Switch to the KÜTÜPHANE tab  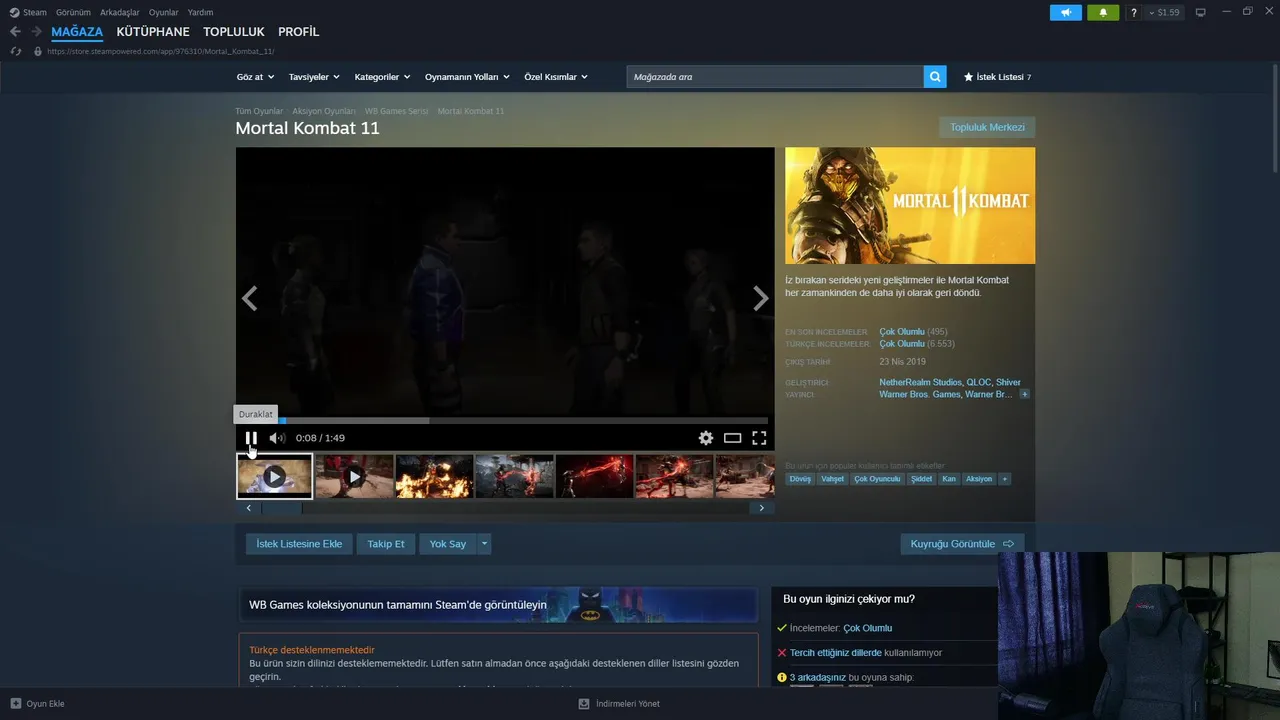tap(153, 32)
